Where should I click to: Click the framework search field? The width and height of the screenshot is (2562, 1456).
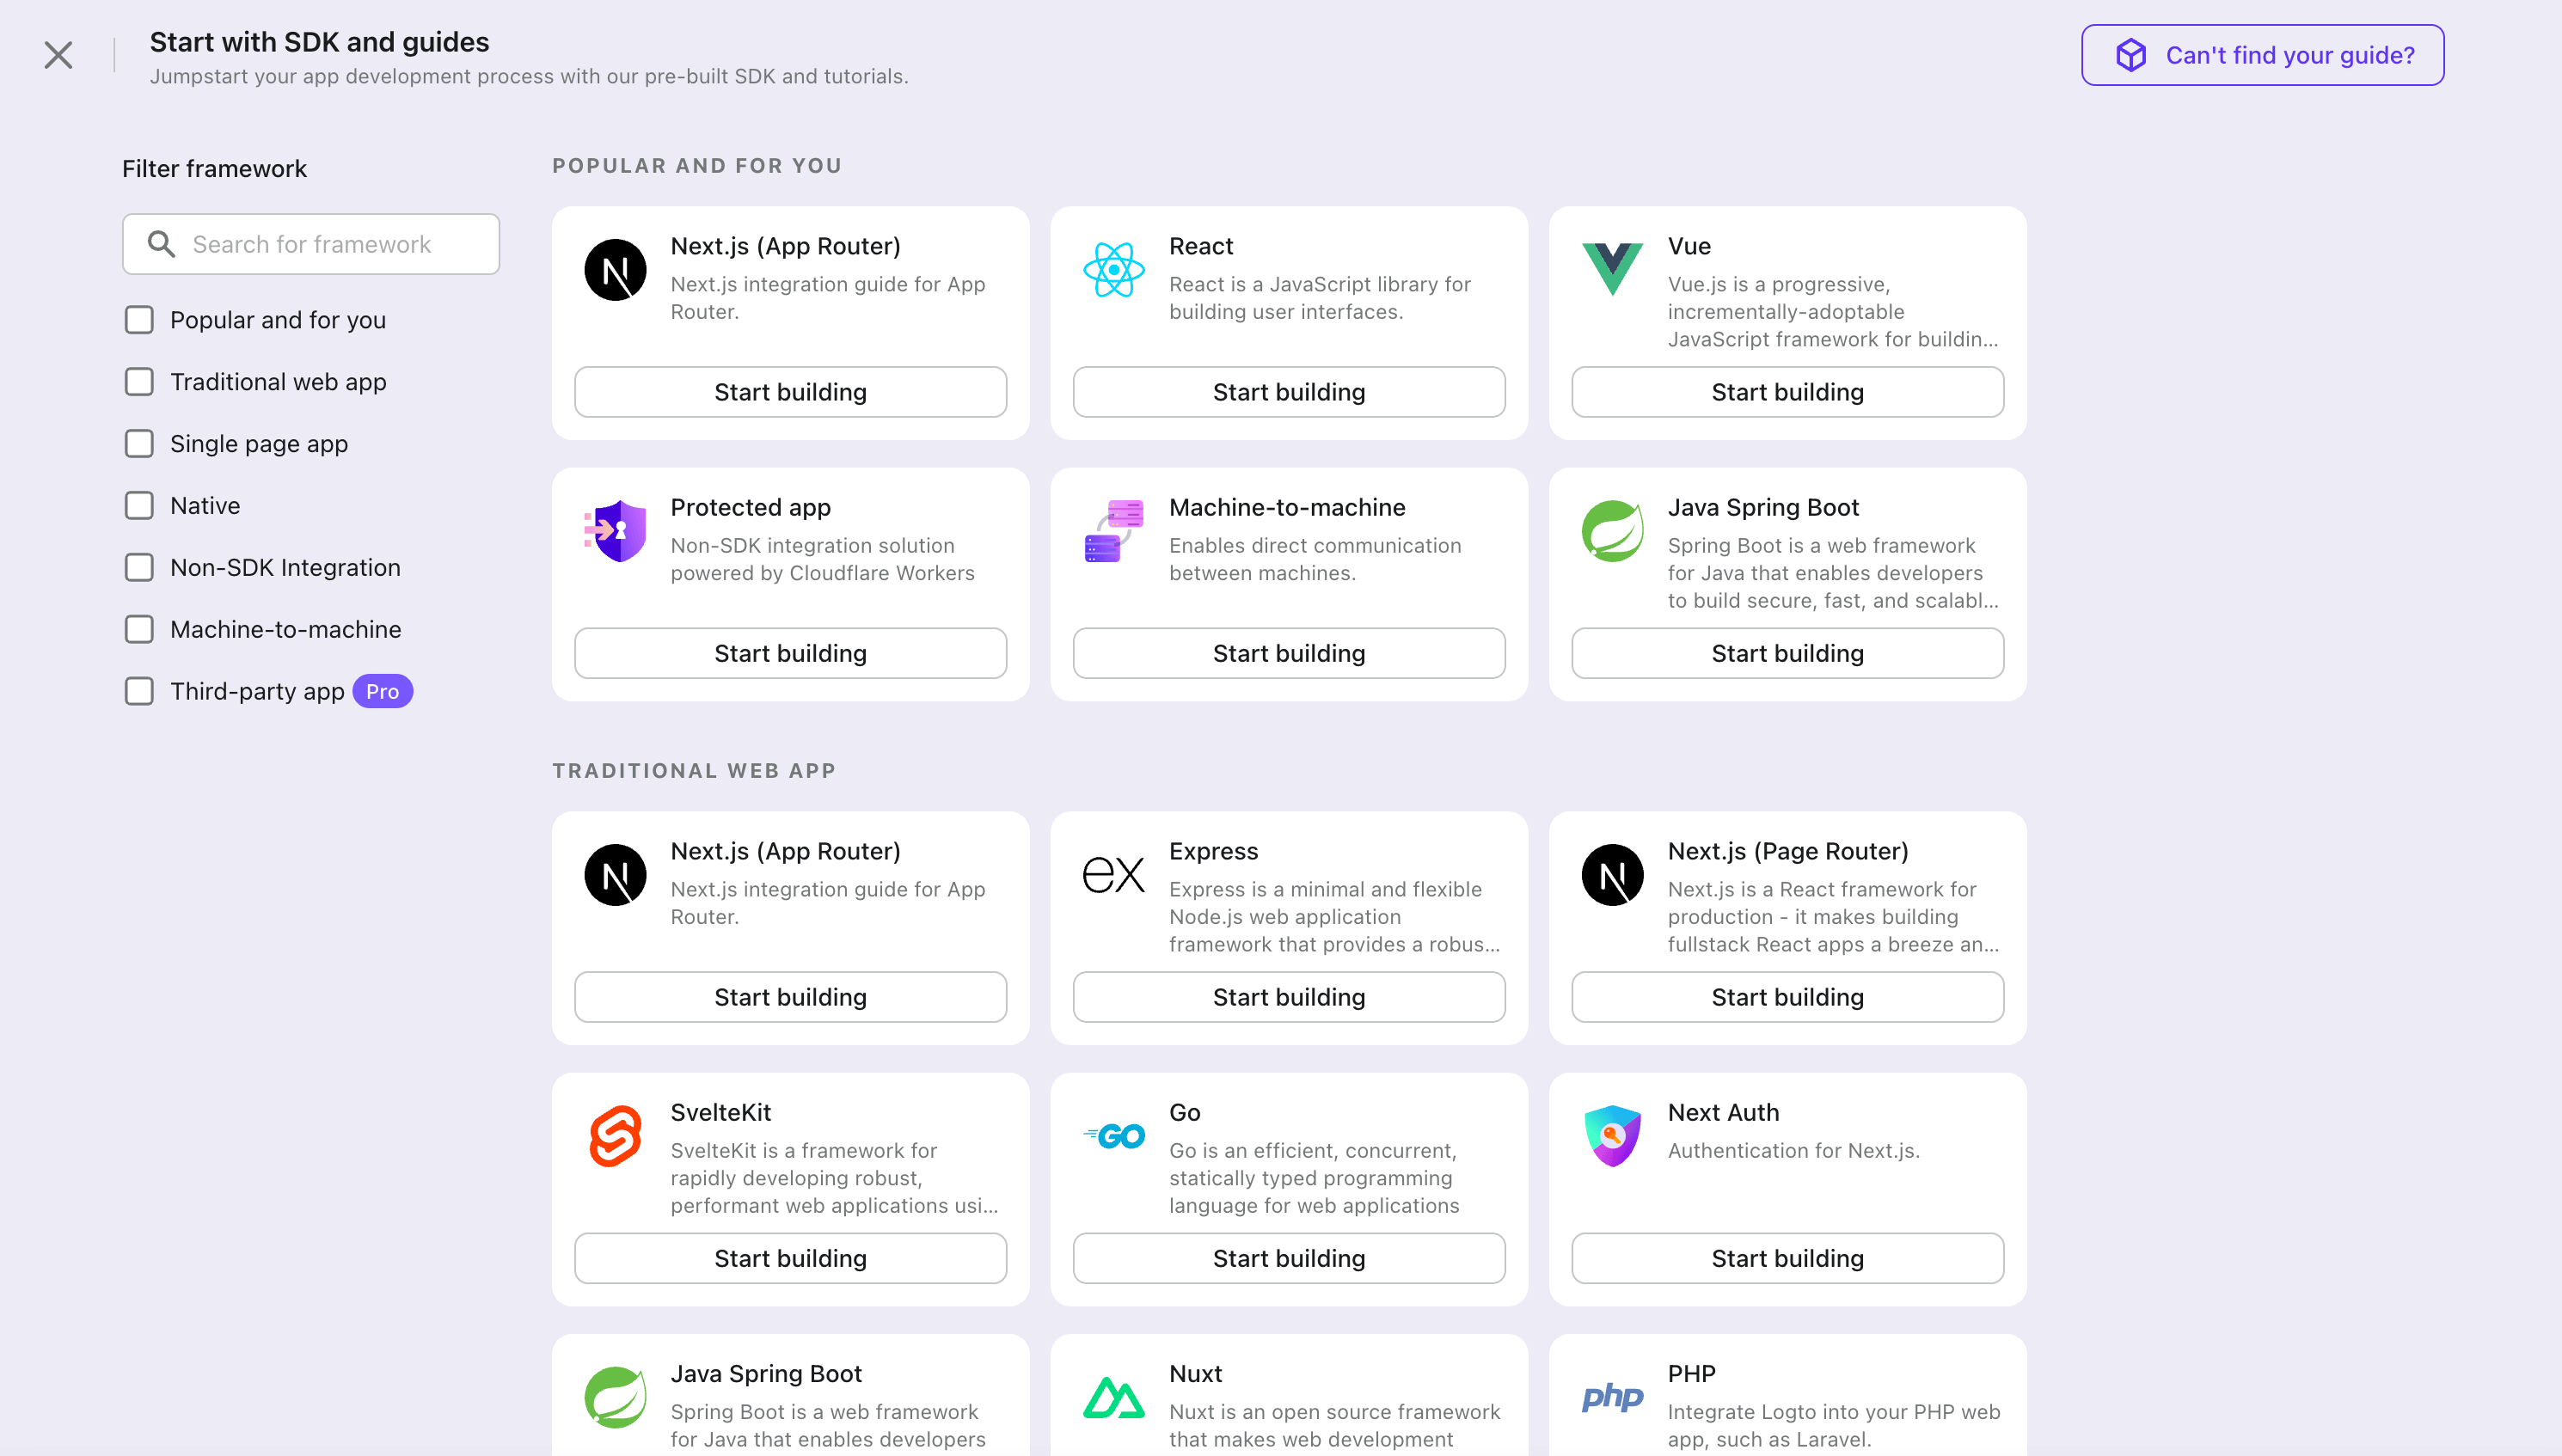click(x=310, y=243)
